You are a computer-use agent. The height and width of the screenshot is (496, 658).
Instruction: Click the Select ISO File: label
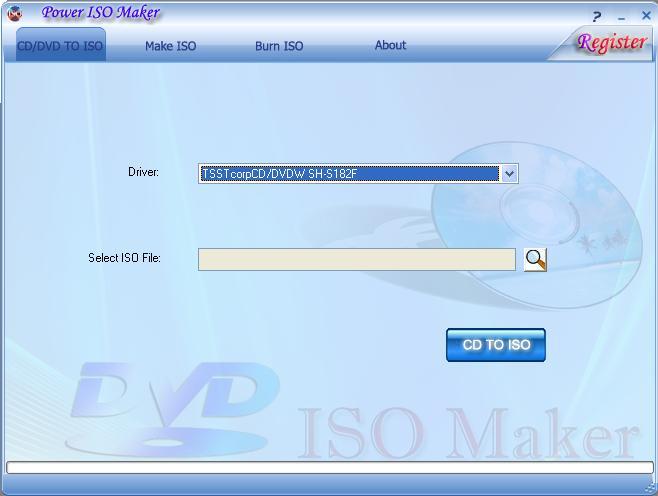124,258
